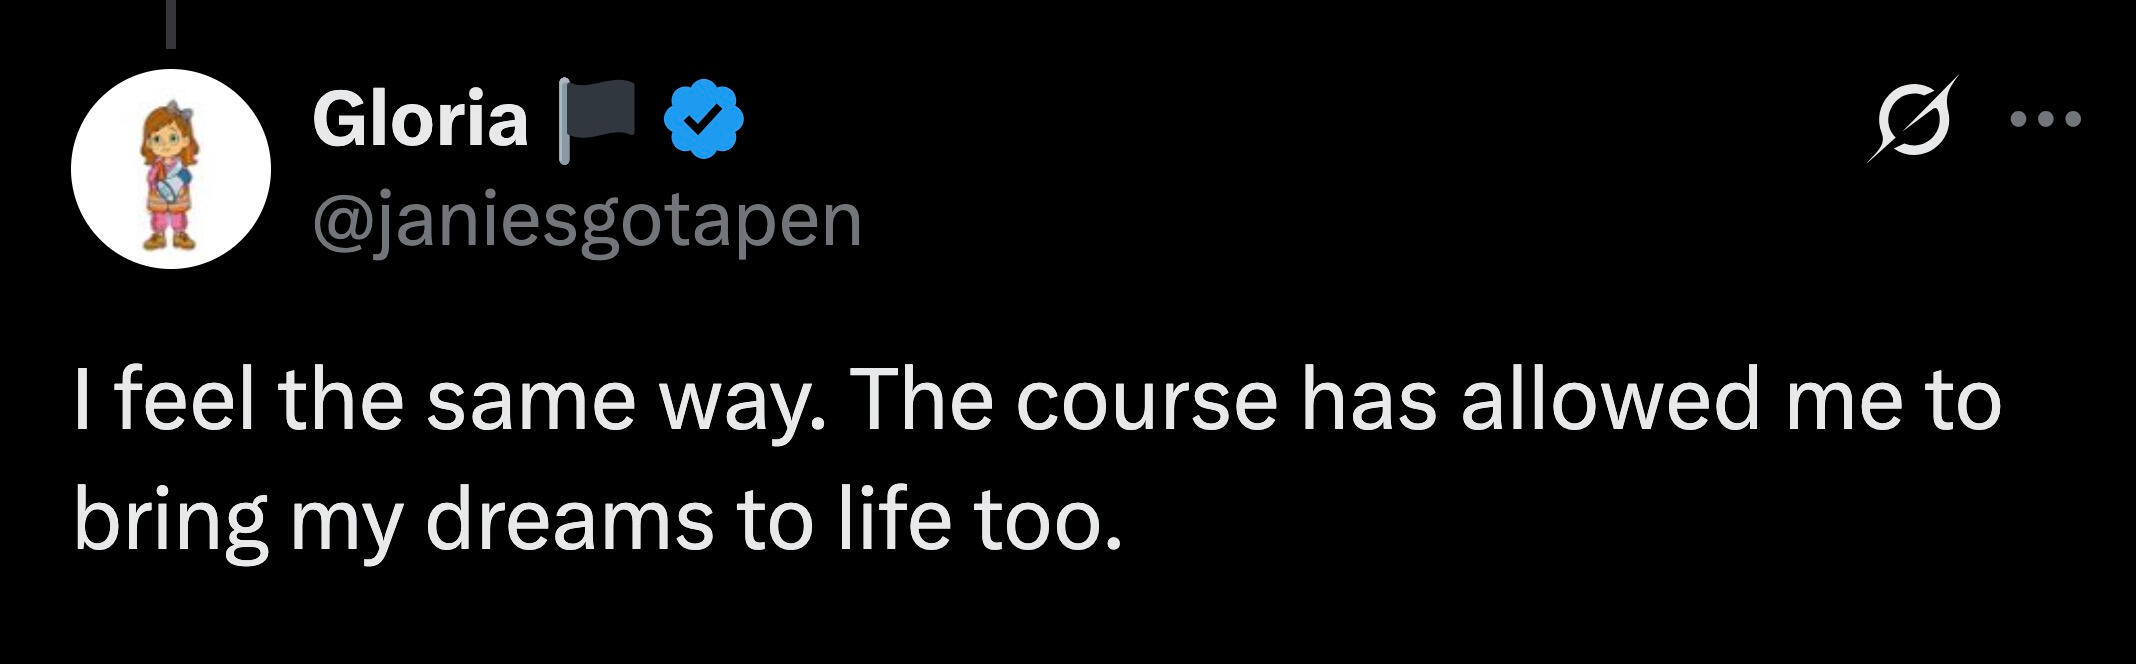This screenshot has height=664, width=2136.
Task: Click the word "bring" in the tweet
Action: tap(170, 520)
